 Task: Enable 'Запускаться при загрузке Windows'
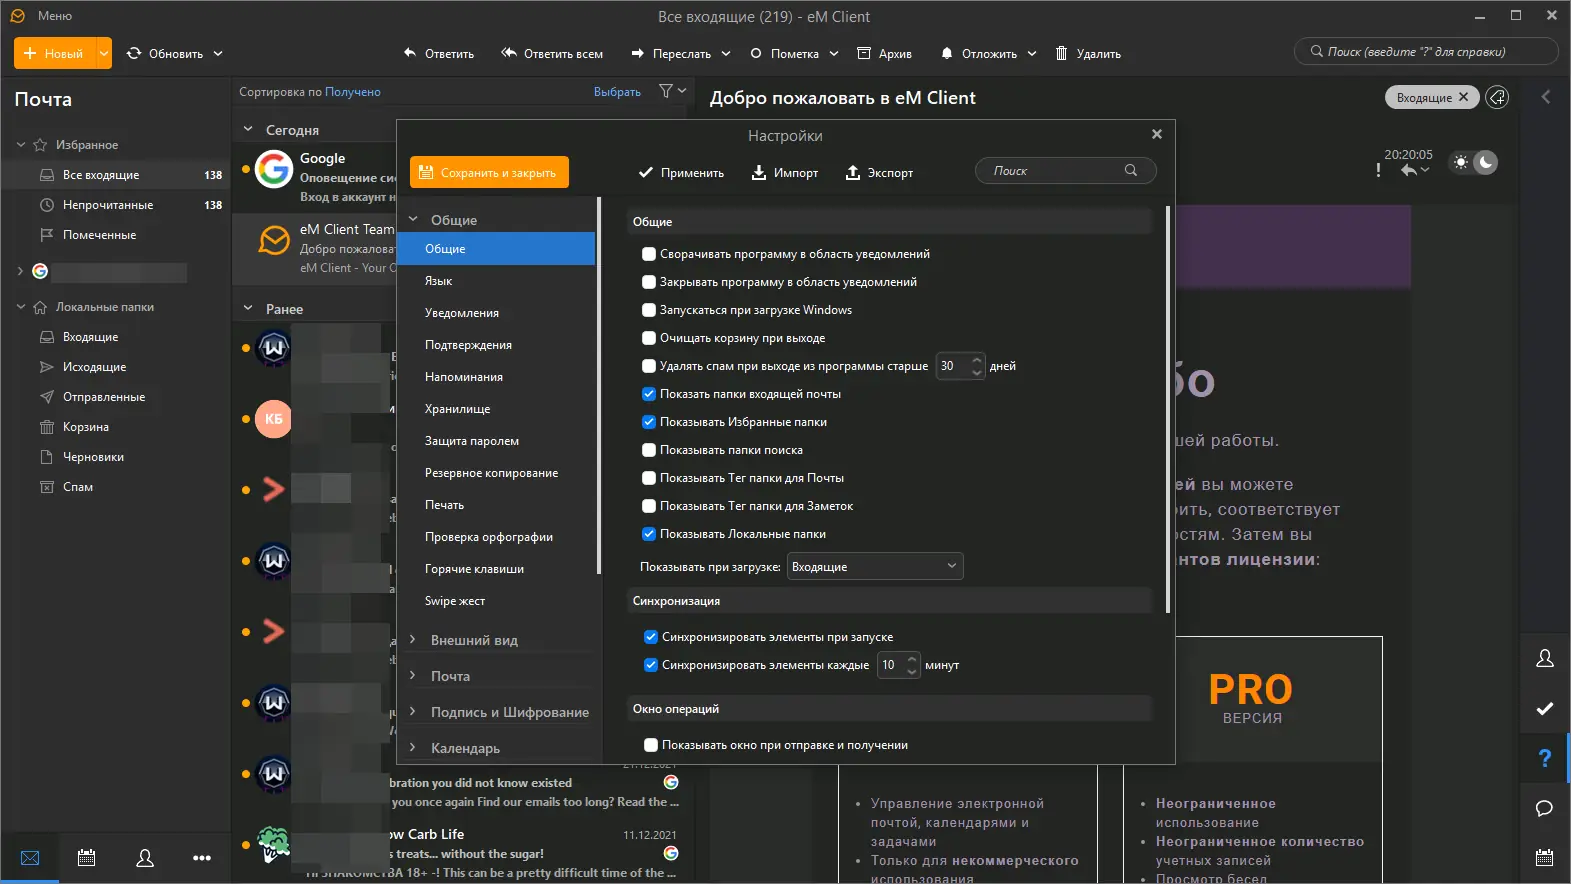(649, 310)
